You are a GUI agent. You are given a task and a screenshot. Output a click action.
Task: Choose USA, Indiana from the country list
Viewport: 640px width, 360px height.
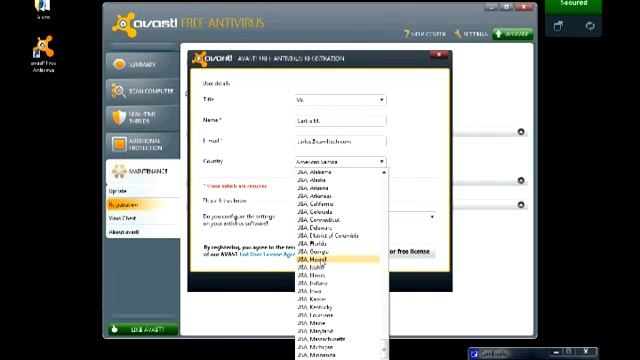coord(338,283)
